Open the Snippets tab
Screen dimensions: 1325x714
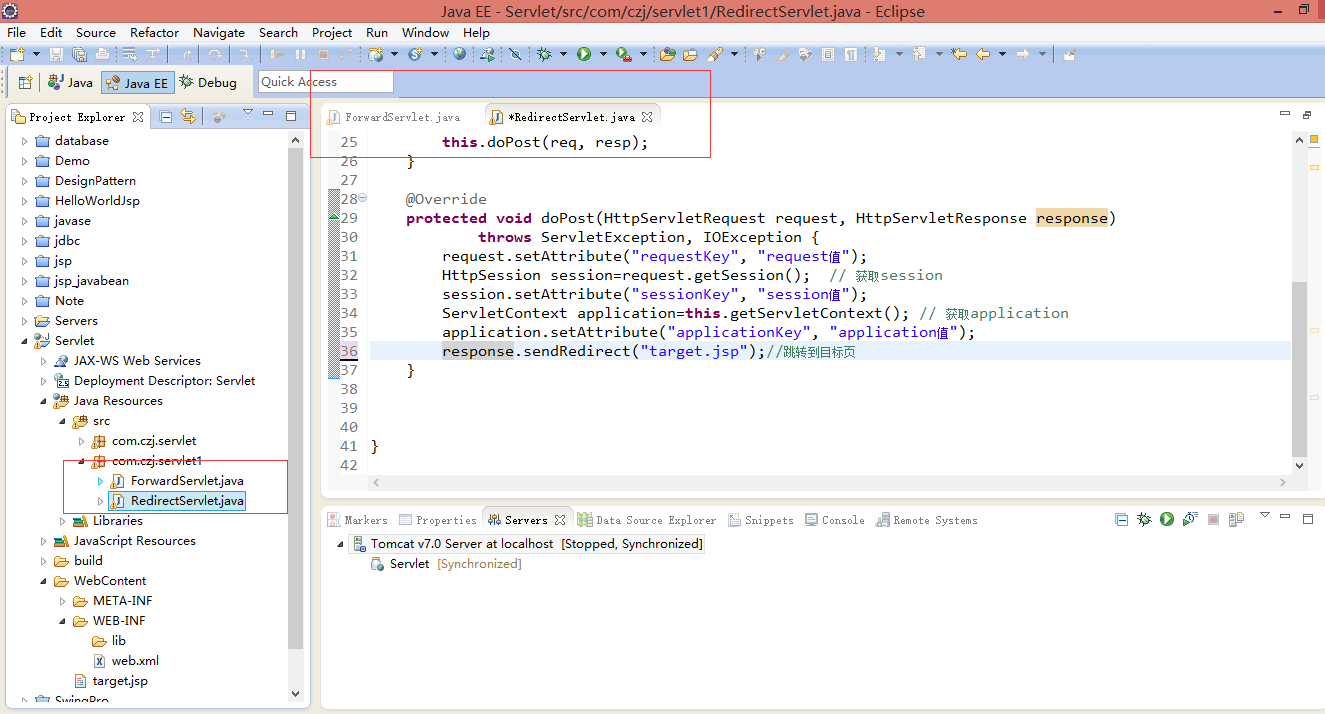(x=761, y=520)
